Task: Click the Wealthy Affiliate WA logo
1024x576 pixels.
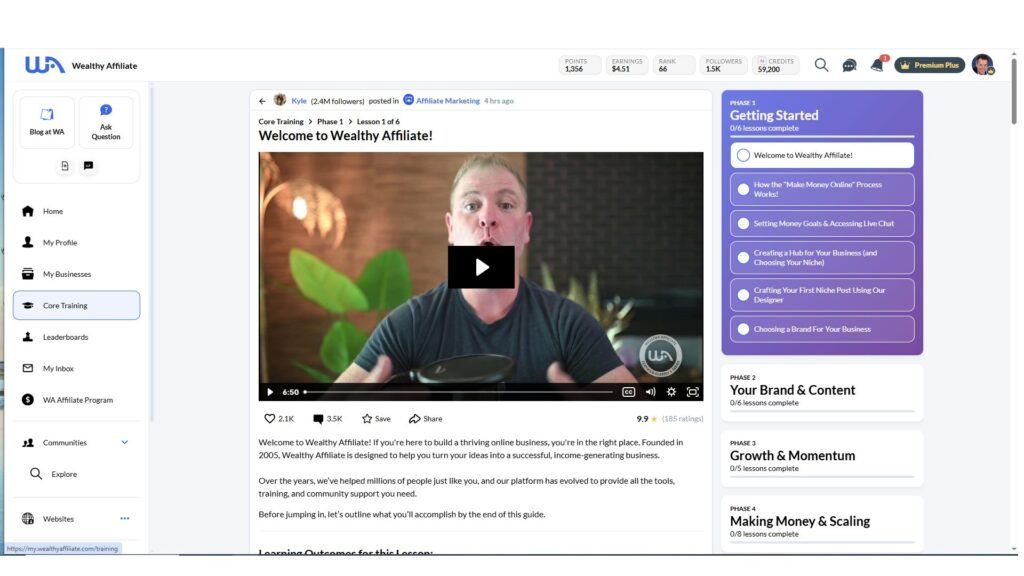Action: 44,65
